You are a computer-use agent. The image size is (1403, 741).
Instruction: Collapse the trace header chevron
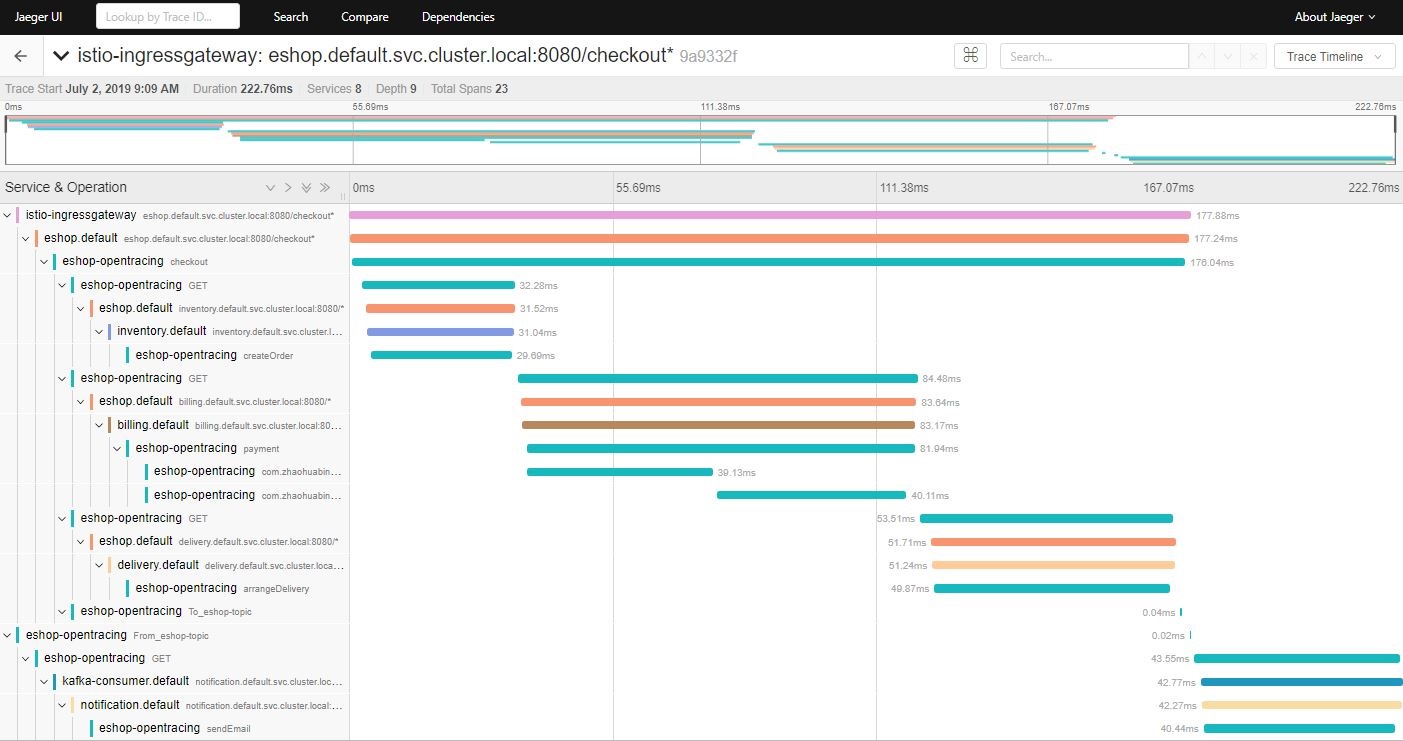point(61,56)
